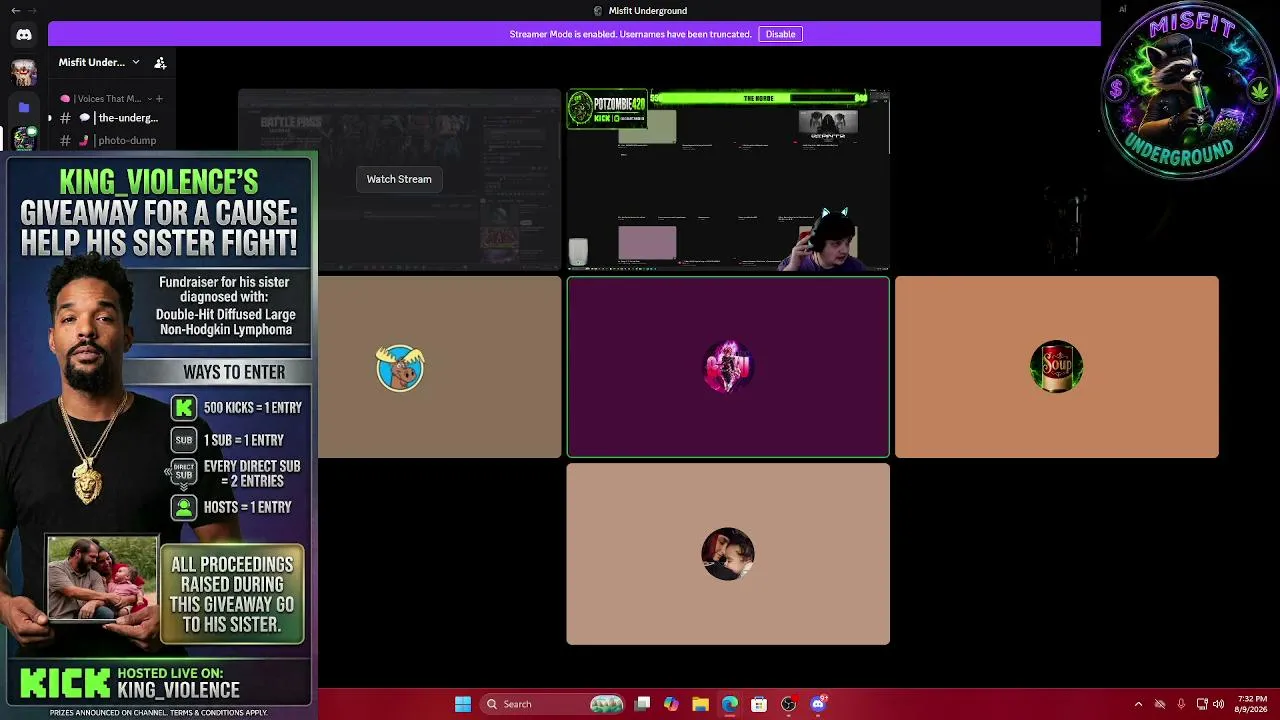Image resolution: width=1280 pixels, height=720 pixels.
Task: Click the Watch Stream button
Action: [x=399, y=179]
